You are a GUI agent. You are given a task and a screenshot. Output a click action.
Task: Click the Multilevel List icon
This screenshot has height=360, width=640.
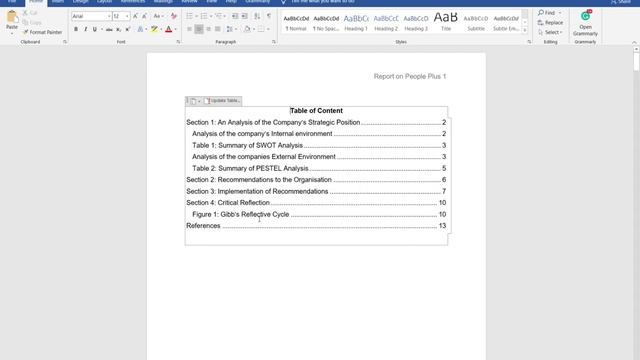(x=218, y=16)
